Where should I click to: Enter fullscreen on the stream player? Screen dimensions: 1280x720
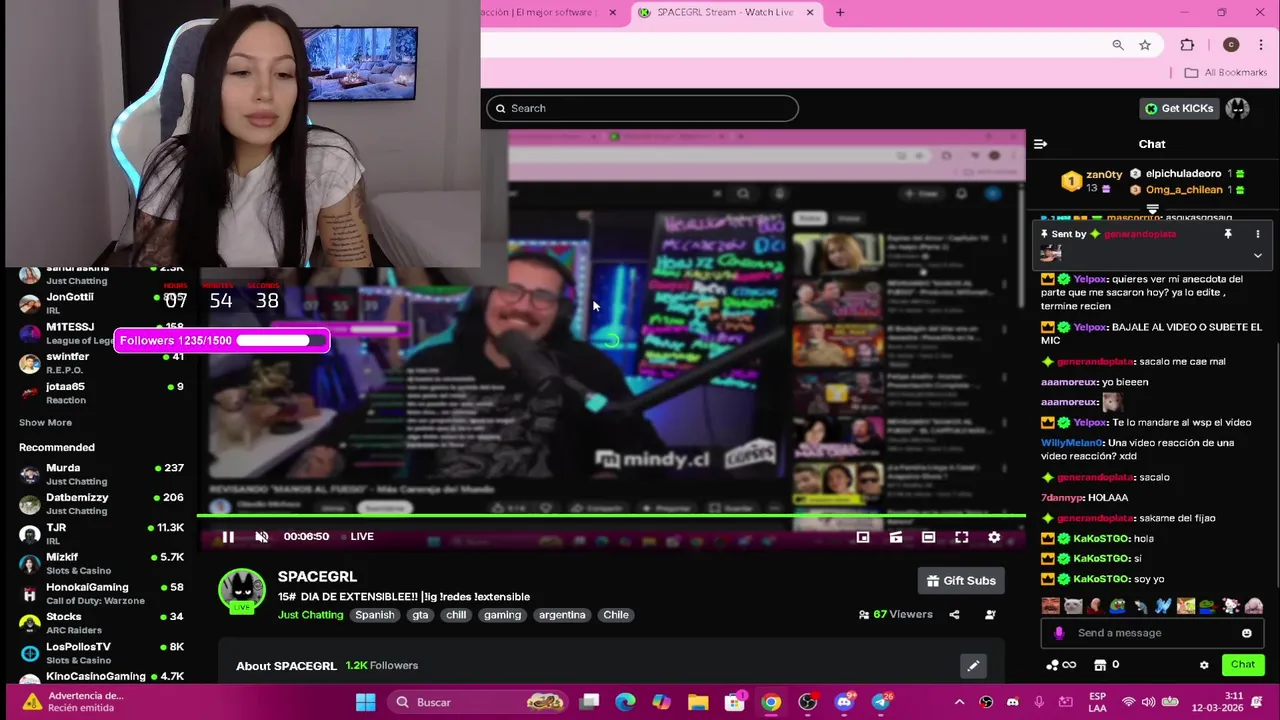click(962, 537)
